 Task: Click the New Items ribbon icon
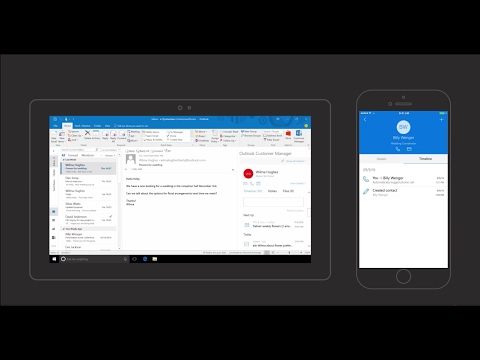coord(62,136)
